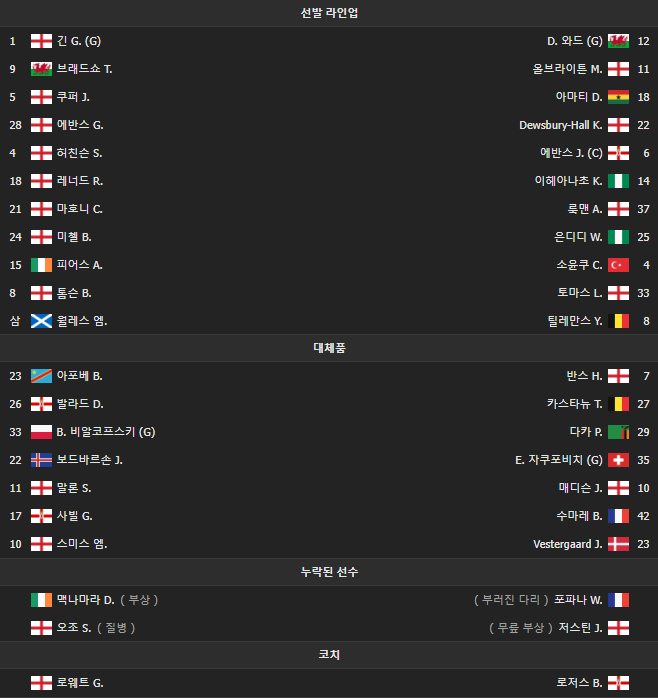Image resolution: width=658 pixels, height=698 pixels.
Task: Click the Belgium flag beside 틸레만스 Y.
Action: [x=618, y=321]
